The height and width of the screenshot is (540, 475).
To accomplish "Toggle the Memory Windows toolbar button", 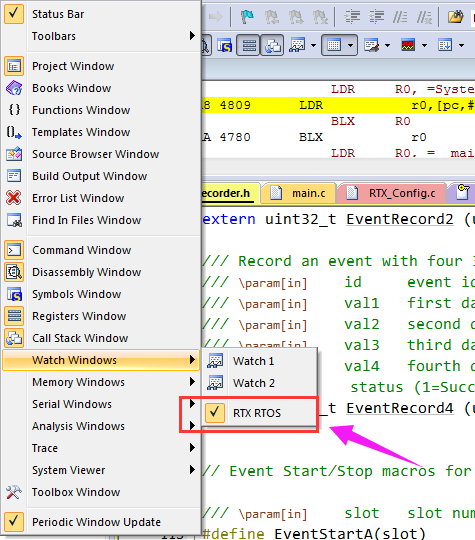I will (x=334, y=45).
